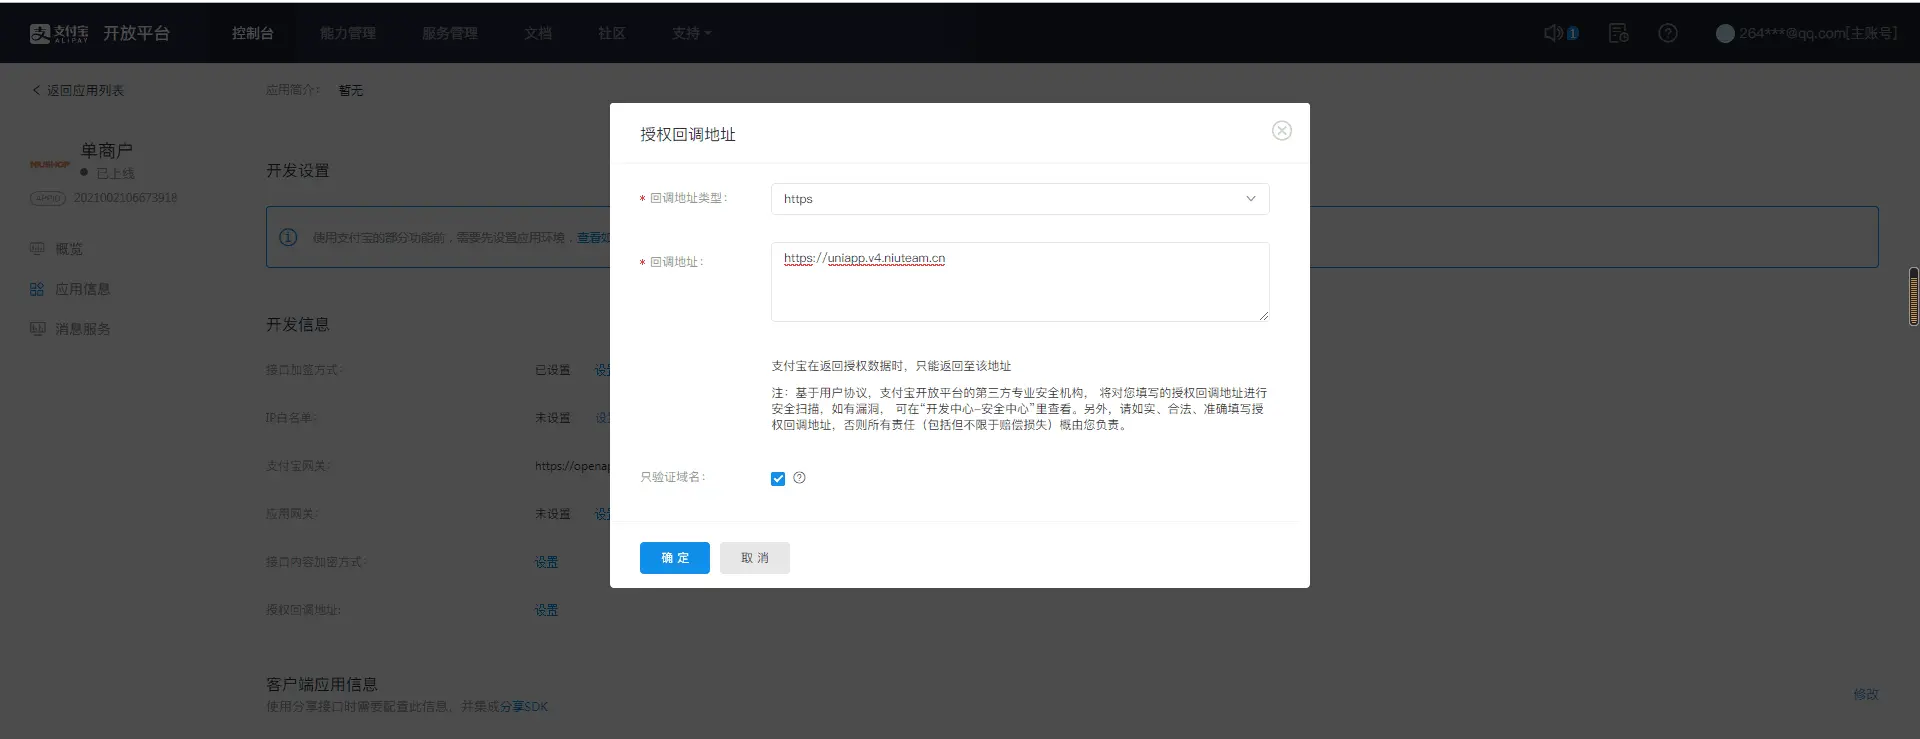Click the help tooltip icon beside 只验证域名
This screenshot has width=1920, height=739.
click(799, 478)
